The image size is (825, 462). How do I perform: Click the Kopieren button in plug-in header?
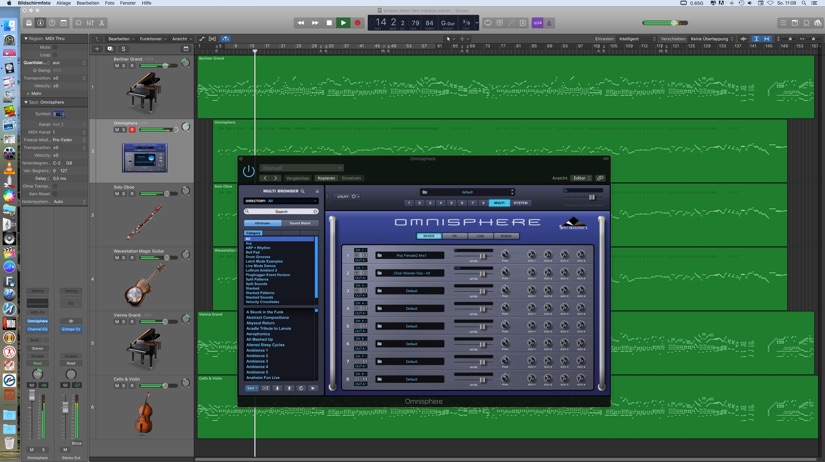pyautogui.click(x=326, y=178)
